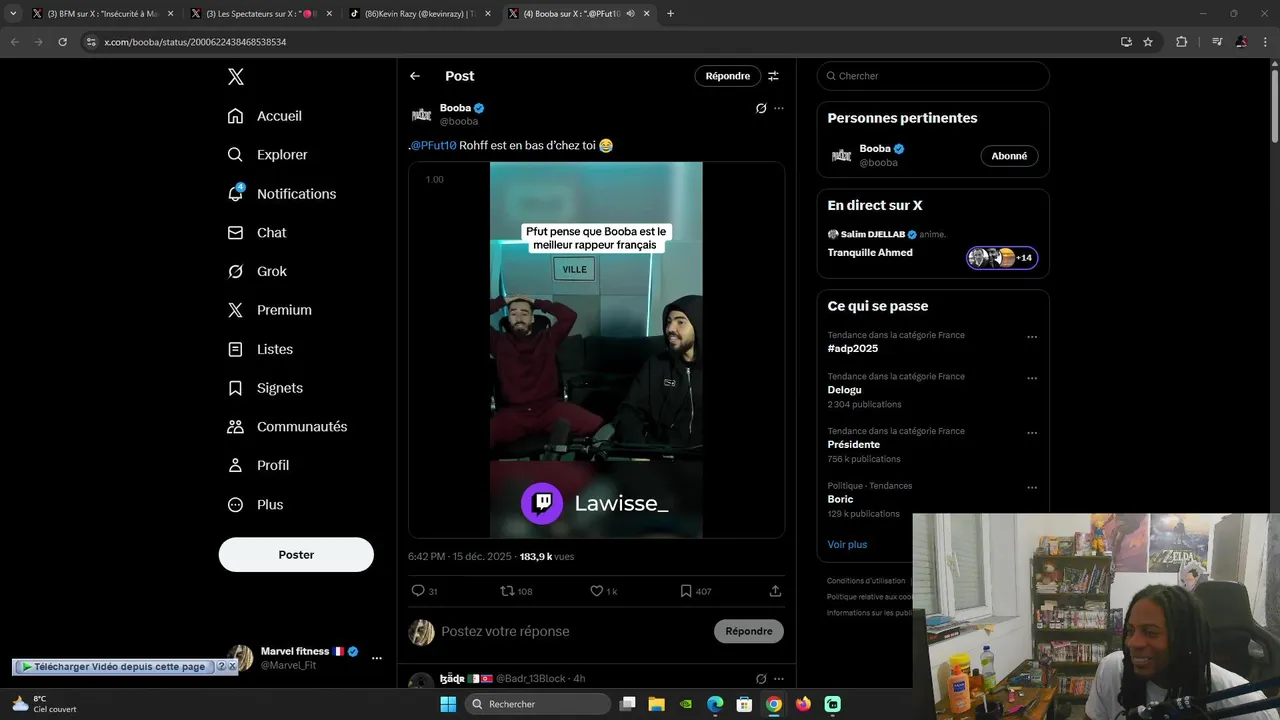Click Télécharger Vidéo depuis cette page

point(113,667)
